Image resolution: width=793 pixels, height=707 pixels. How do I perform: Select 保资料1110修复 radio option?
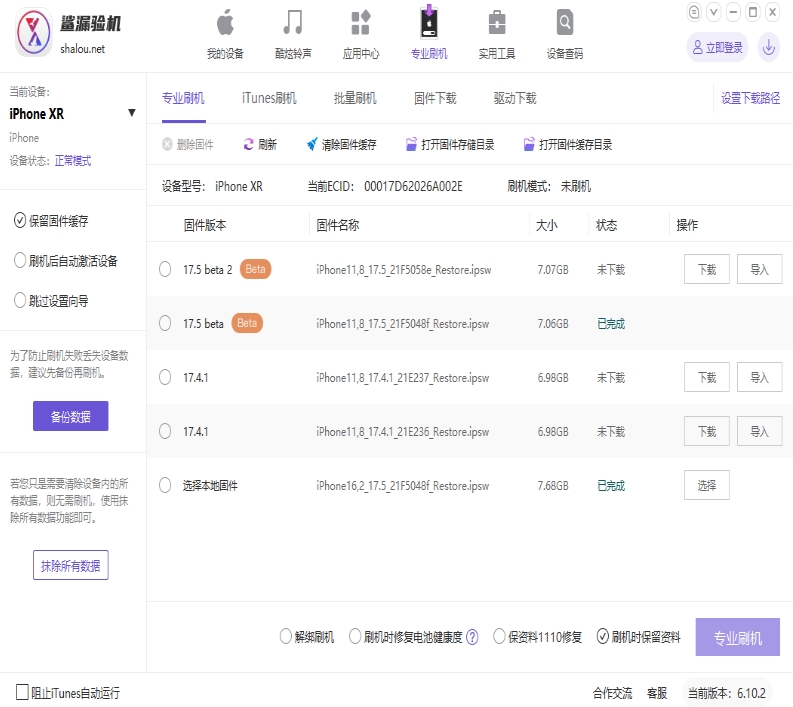coord(499,637)
